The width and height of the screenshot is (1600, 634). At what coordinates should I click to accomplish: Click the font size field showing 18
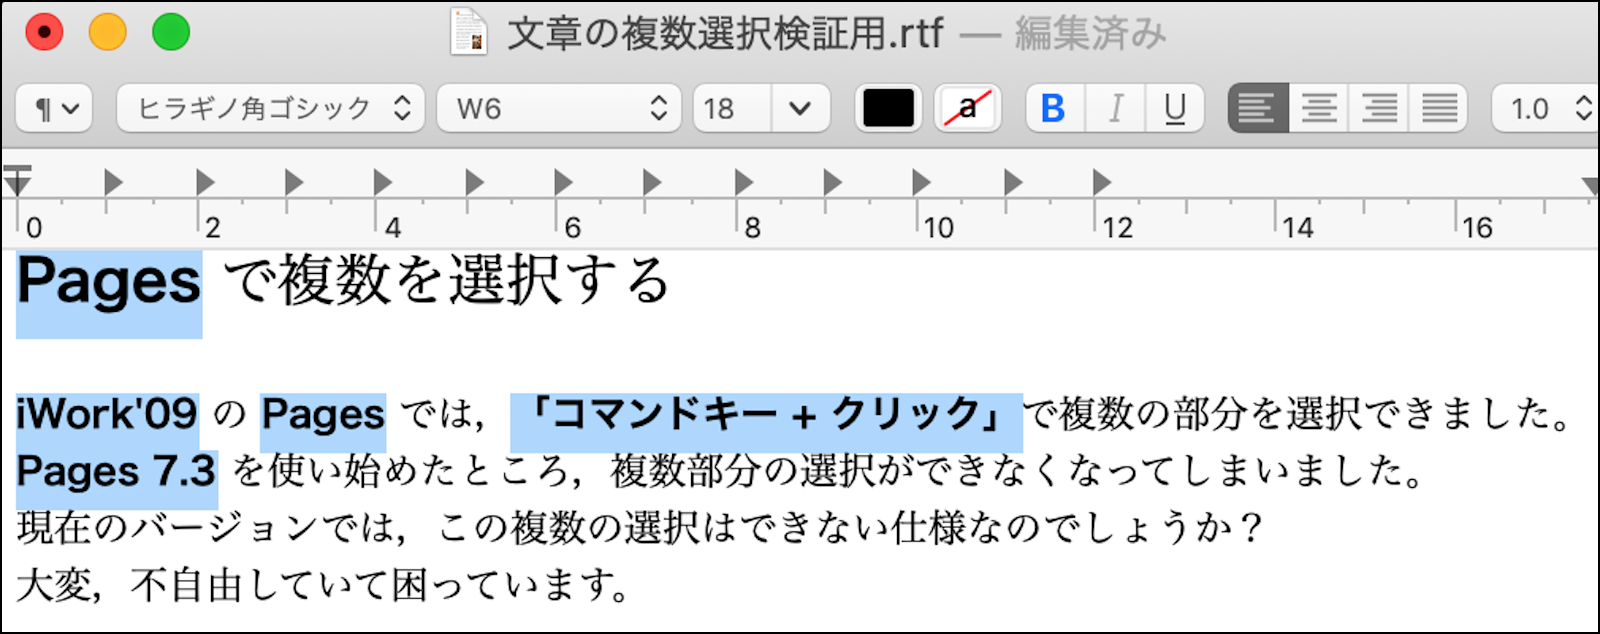(x=732, y=108)
